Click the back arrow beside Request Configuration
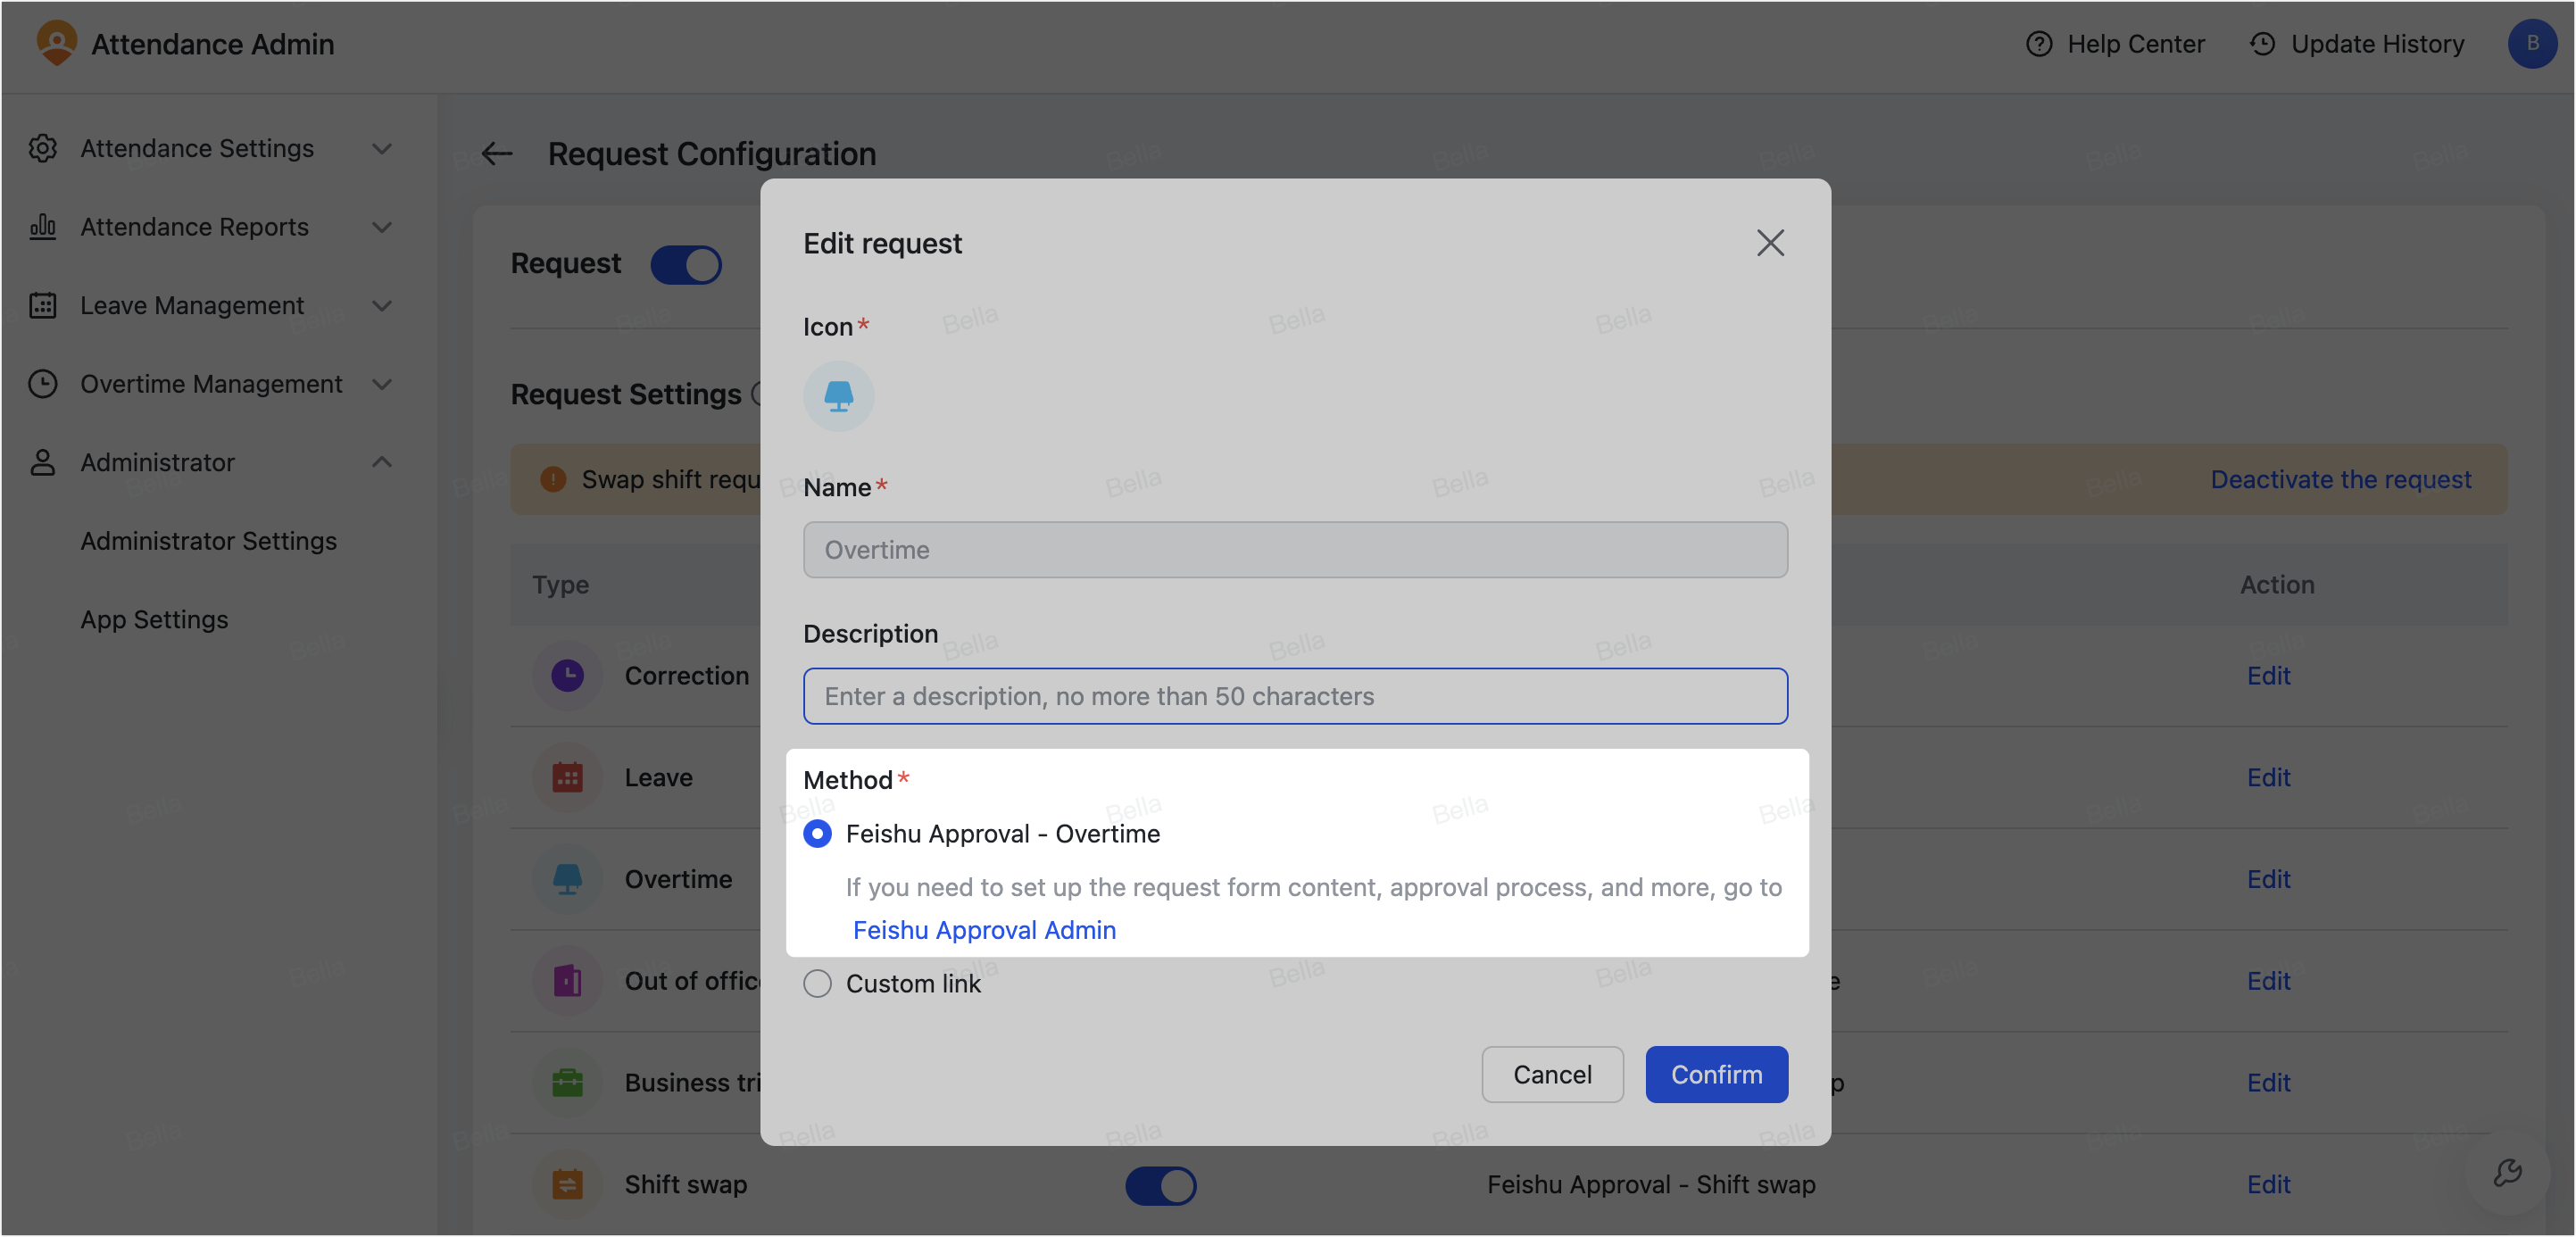 pyautogui.click(x=497, y=153)
